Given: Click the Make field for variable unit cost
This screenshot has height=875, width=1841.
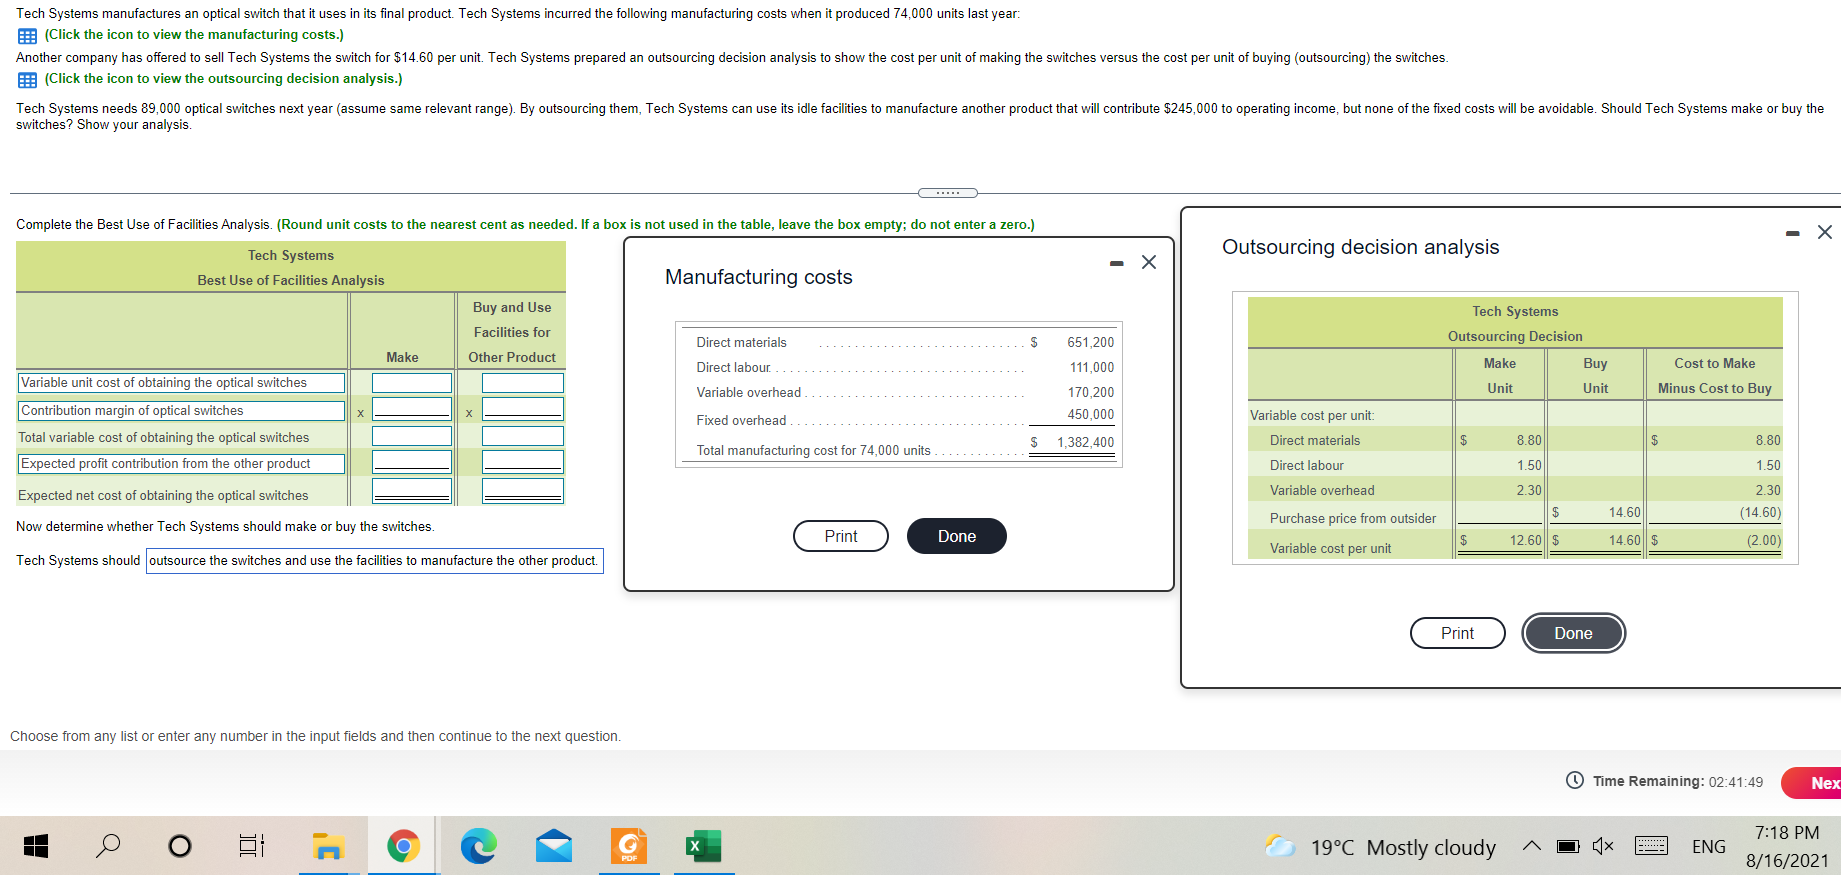Looking at the screenshot, I should pos(412,383).
